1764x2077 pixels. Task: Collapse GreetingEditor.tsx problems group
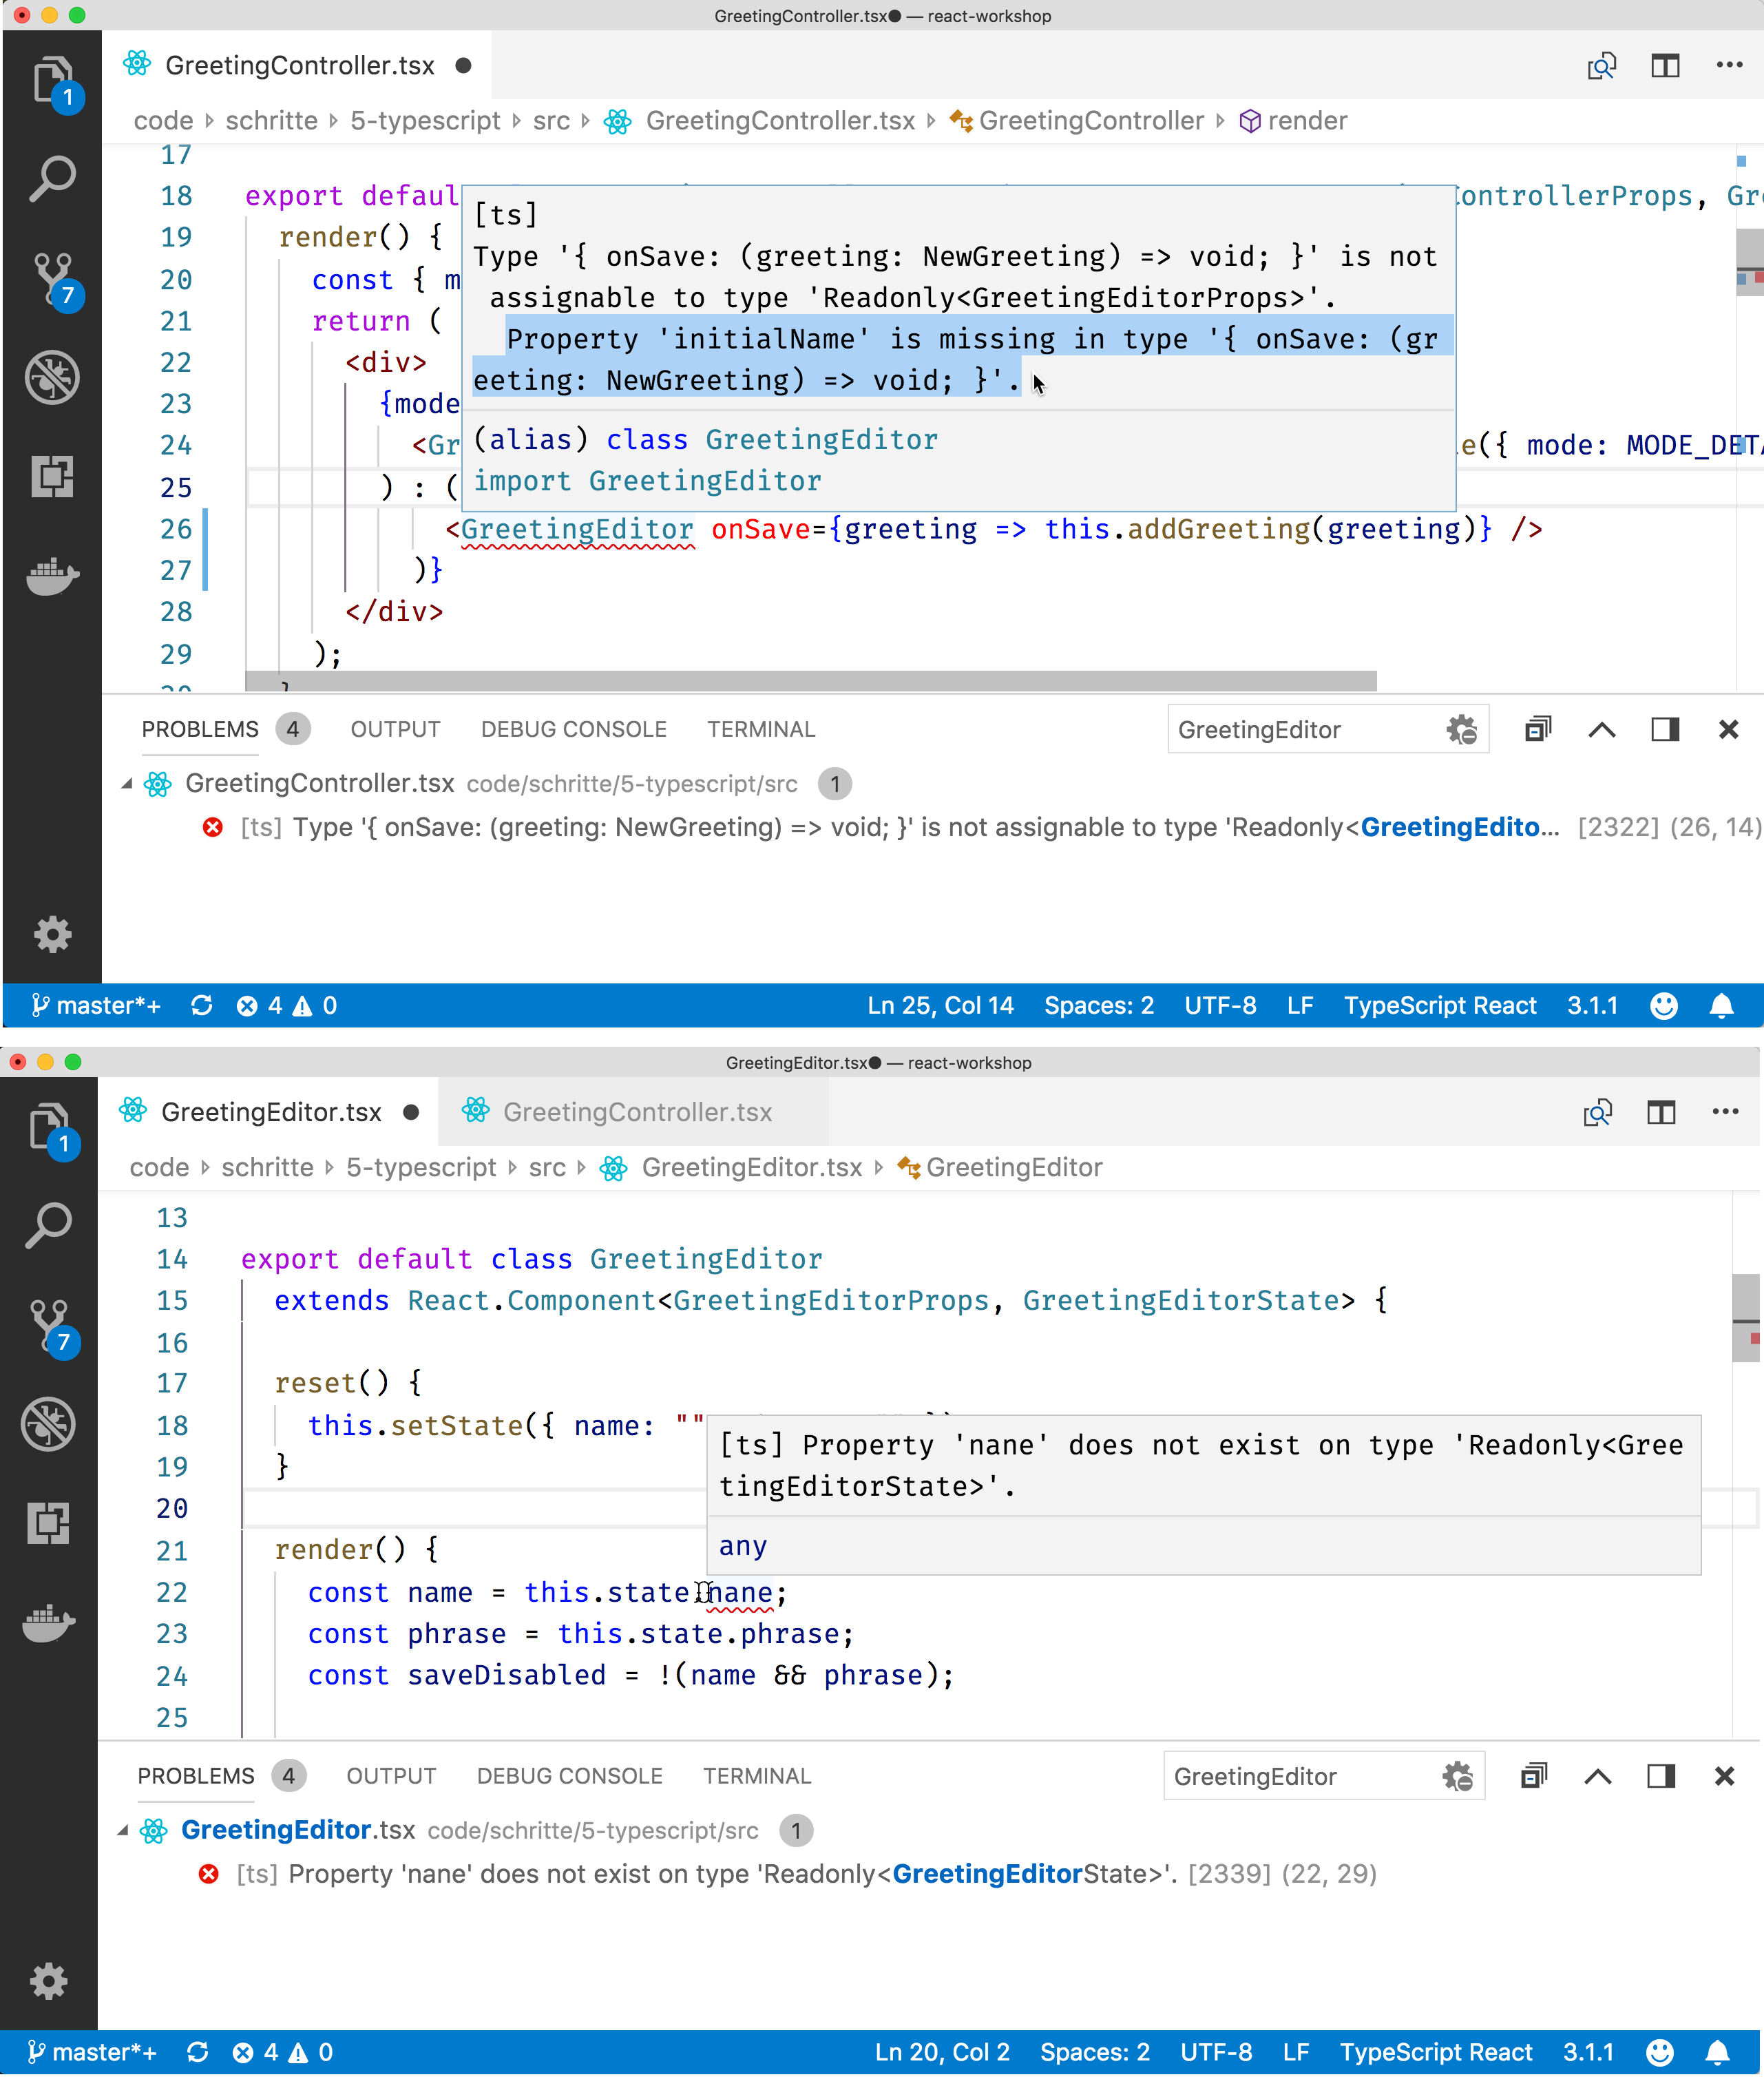pyautogui.click(x=123, y=1831)
